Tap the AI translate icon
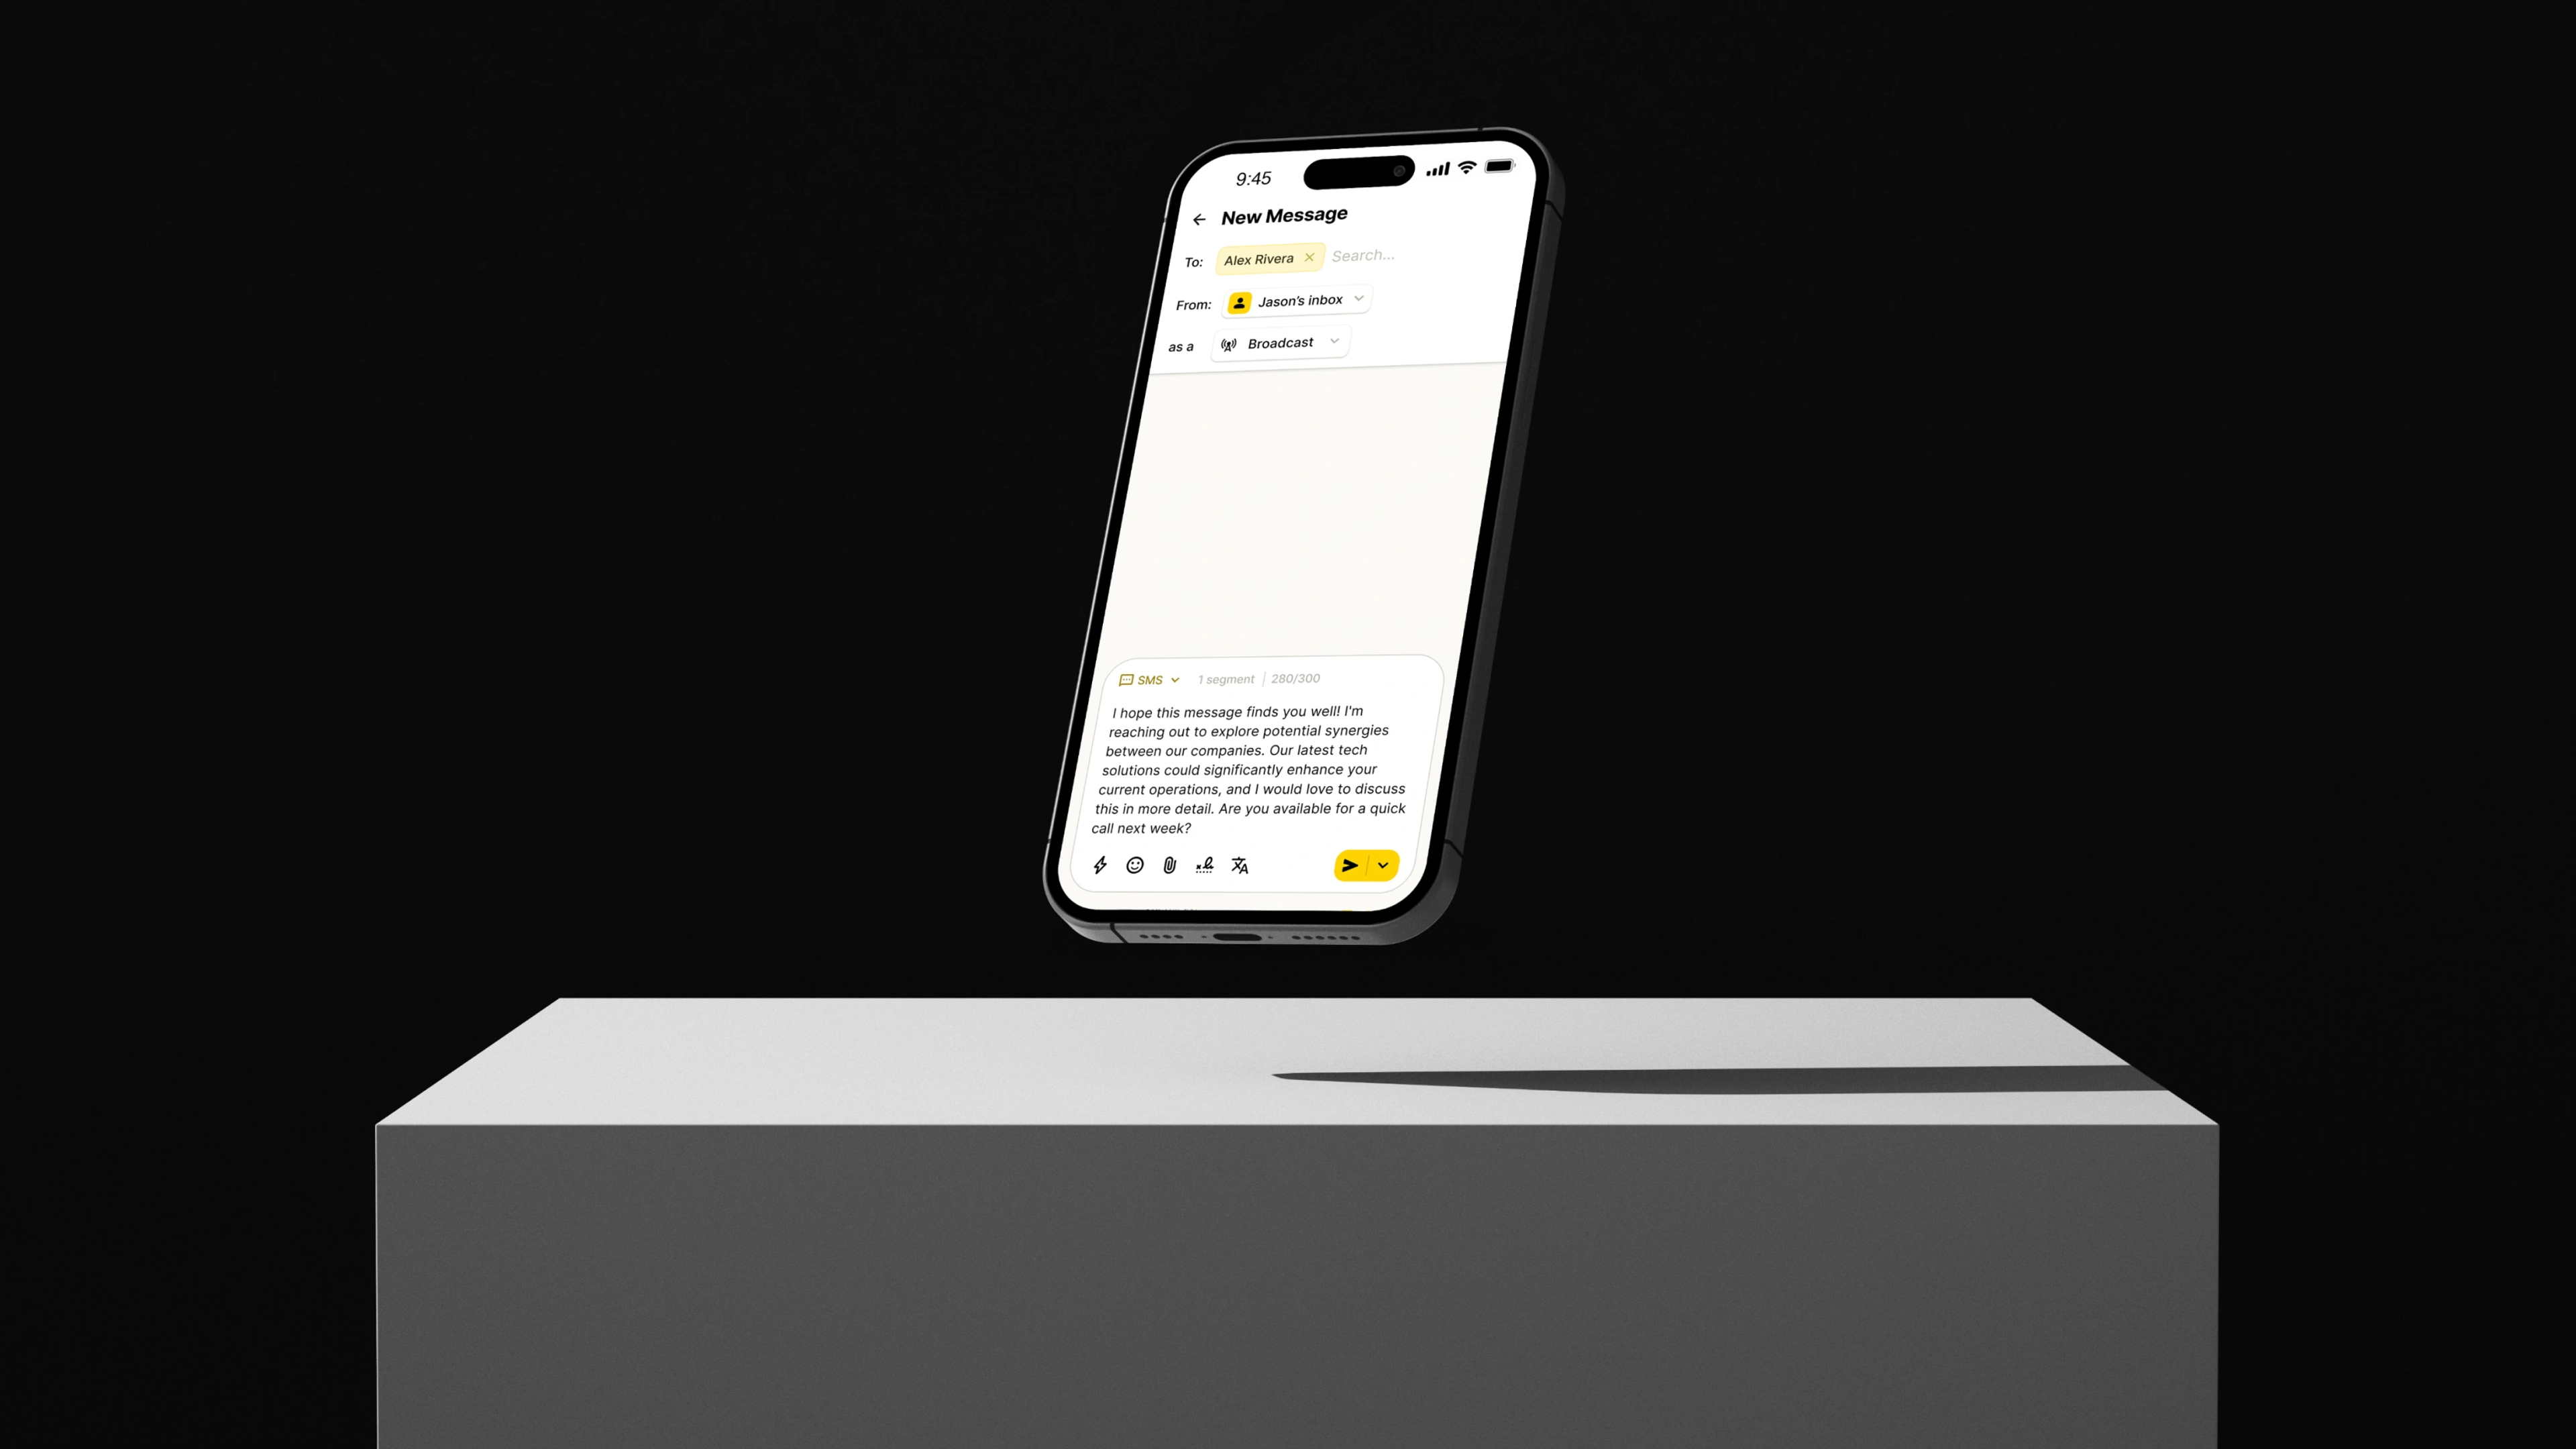The width and height of the screenshot is (2576, 1449). [1240, 865]
